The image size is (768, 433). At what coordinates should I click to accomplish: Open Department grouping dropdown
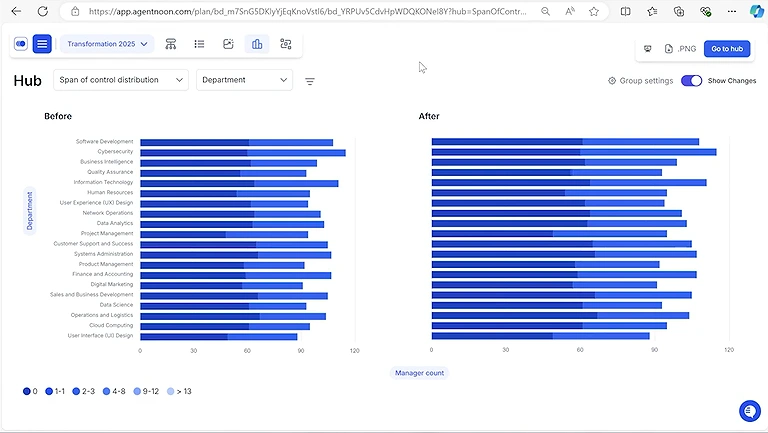coord(244,80)
